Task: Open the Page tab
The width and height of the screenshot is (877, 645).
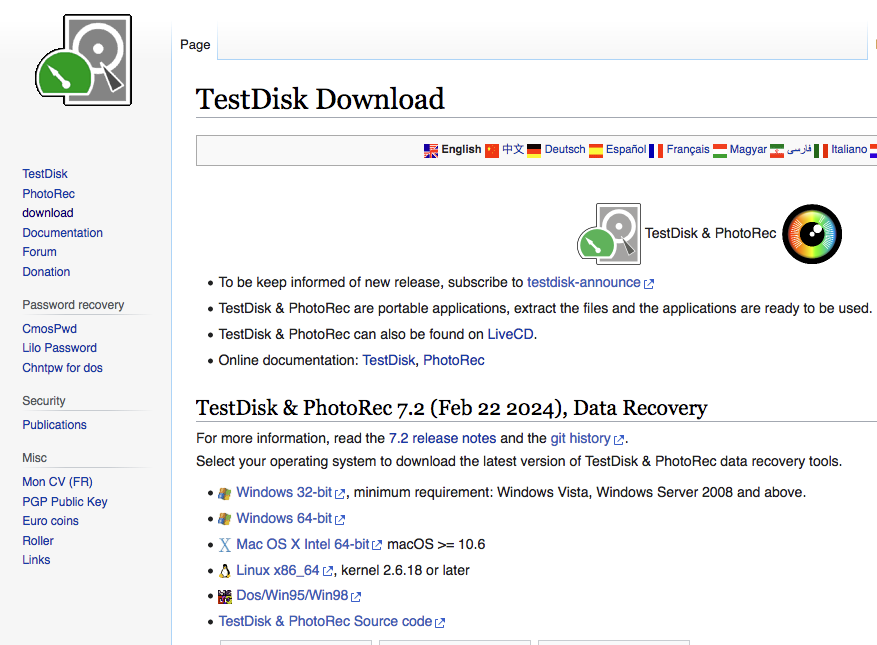Action: tap(195, 45)
